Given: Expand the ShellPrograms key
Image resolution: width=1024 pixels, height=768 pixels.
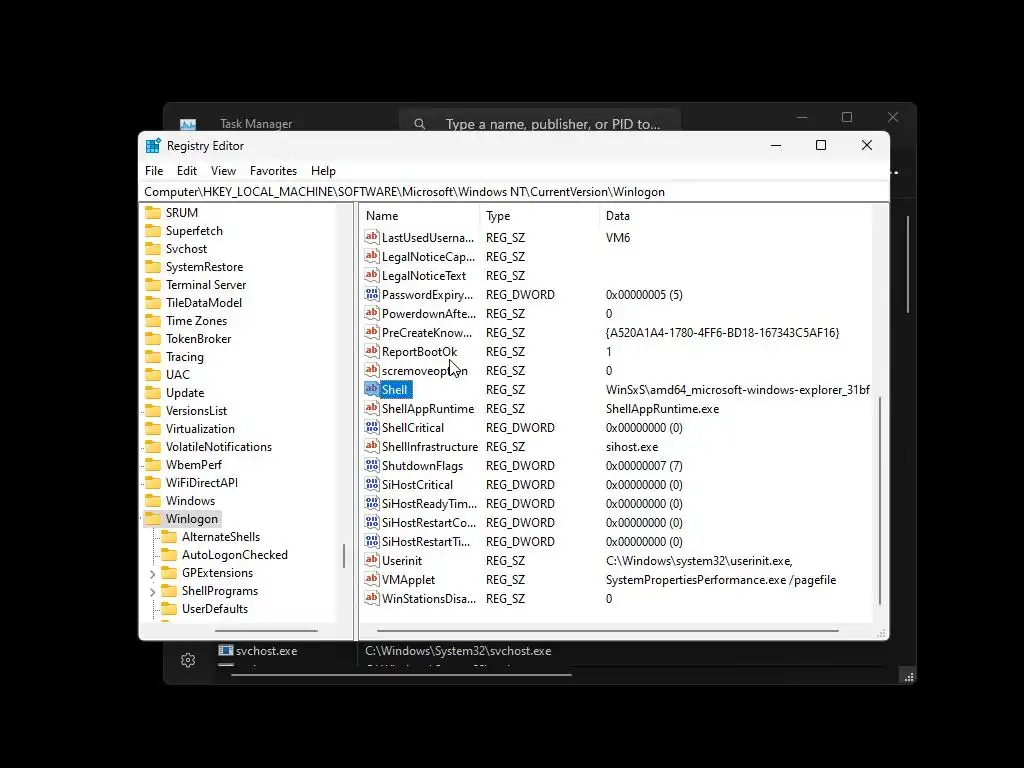Looking at the screenshot, I should click(152, 592).
